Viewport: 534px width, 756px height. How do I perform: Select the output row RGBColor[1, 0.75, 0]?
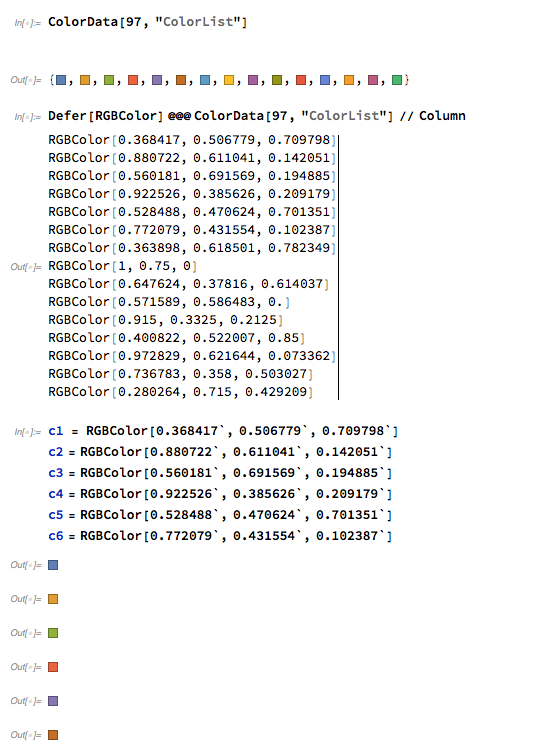(x=122, y=266)
